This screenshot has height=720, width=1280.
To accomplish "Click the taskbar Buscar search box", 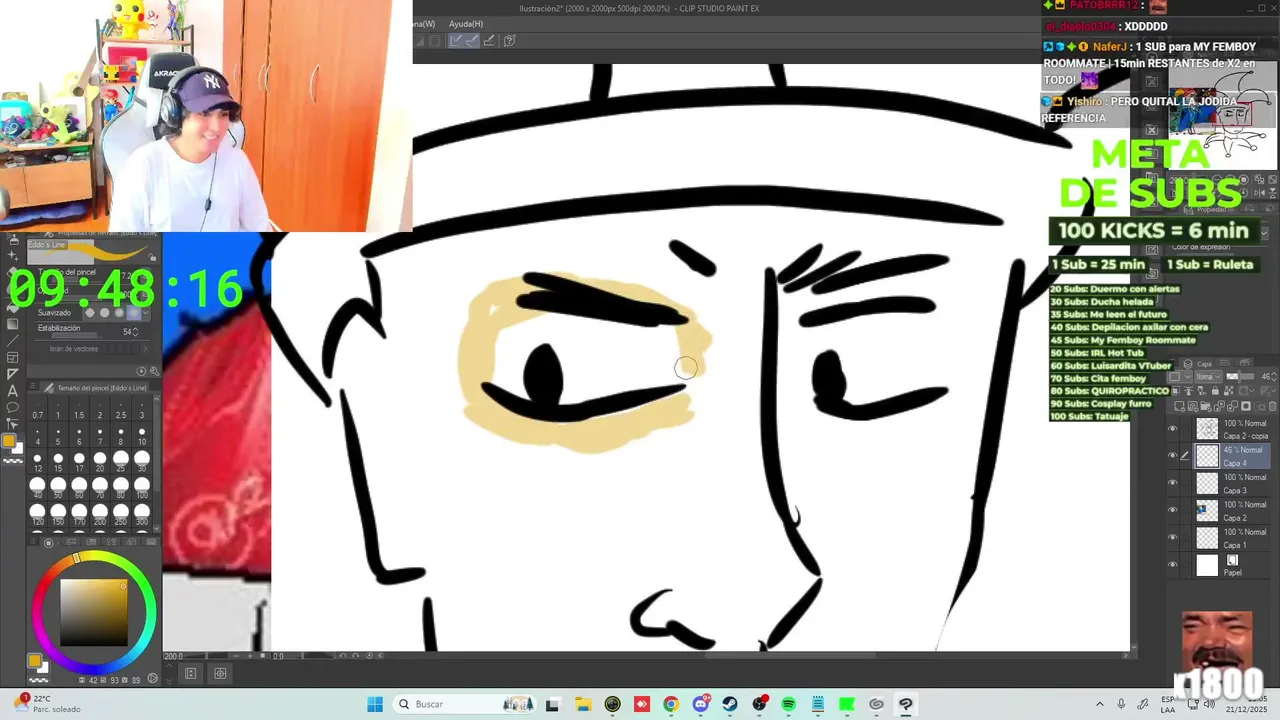I will point(466,704).
